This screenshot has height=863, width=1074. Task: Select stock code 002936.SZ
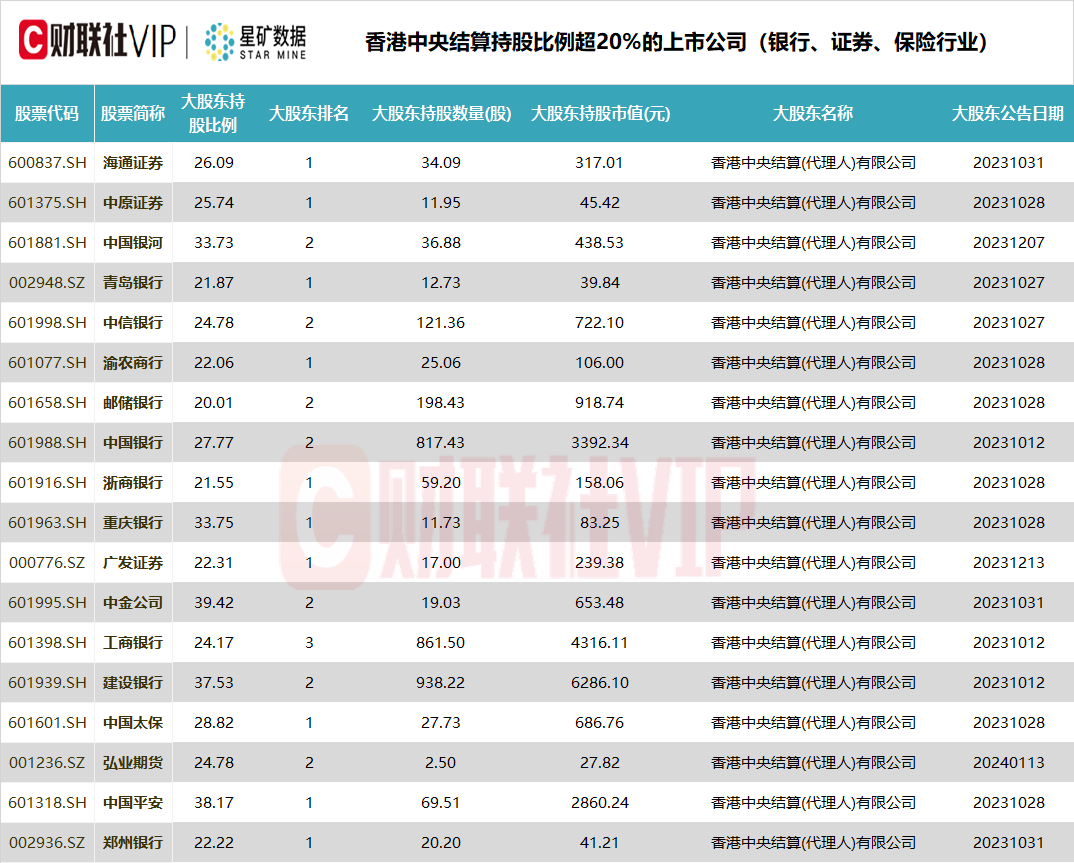[47, 842]
